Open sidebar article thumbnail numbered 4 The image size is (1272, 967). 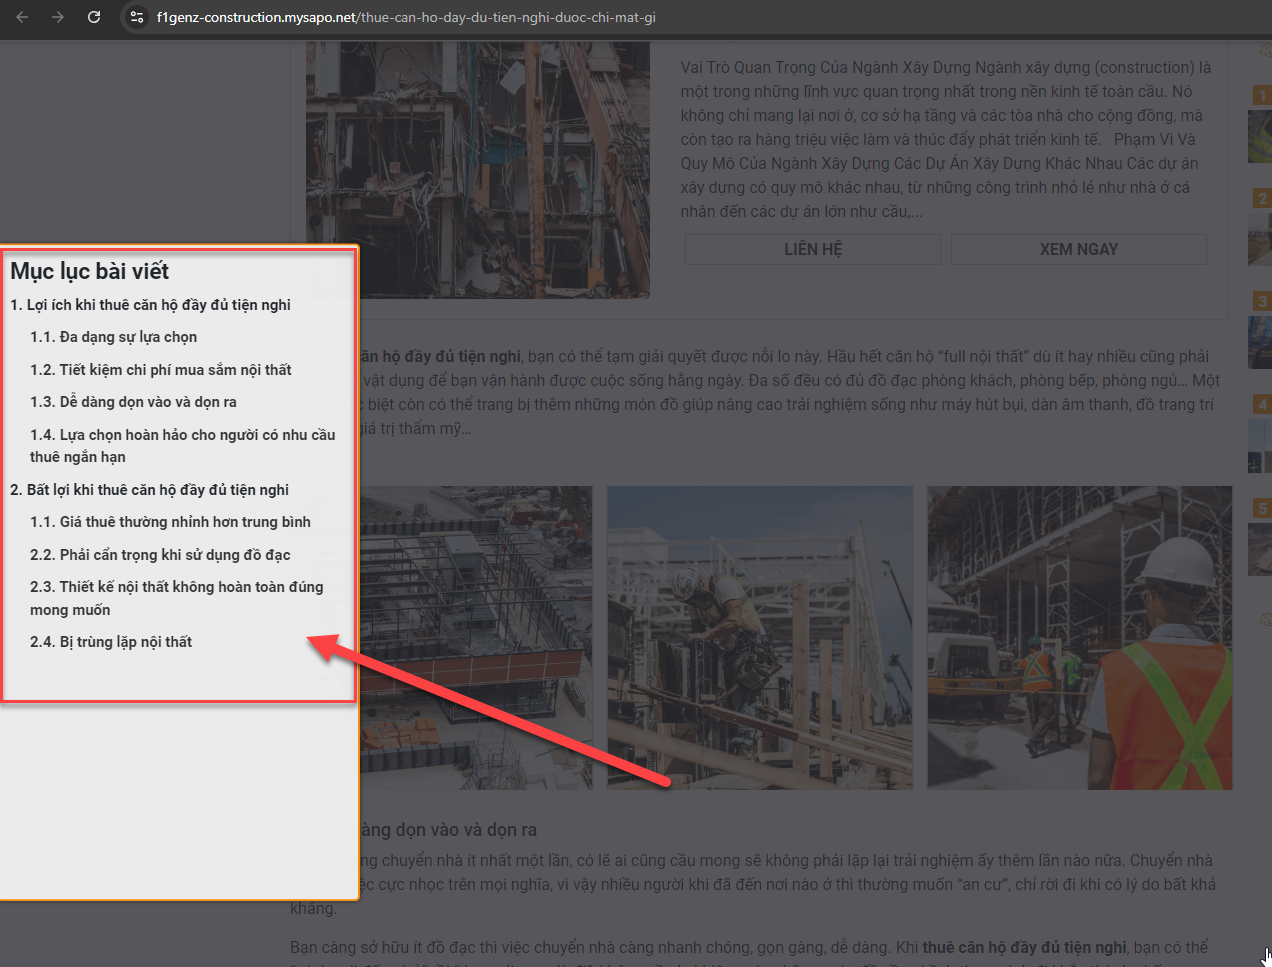click(1260, 444)
